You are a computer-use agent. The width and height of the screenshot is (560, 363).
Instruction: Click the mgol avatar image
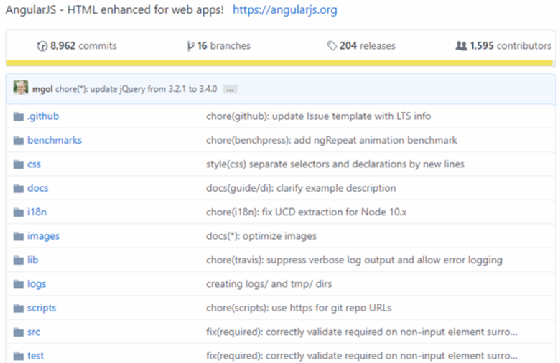pos(21,88)
